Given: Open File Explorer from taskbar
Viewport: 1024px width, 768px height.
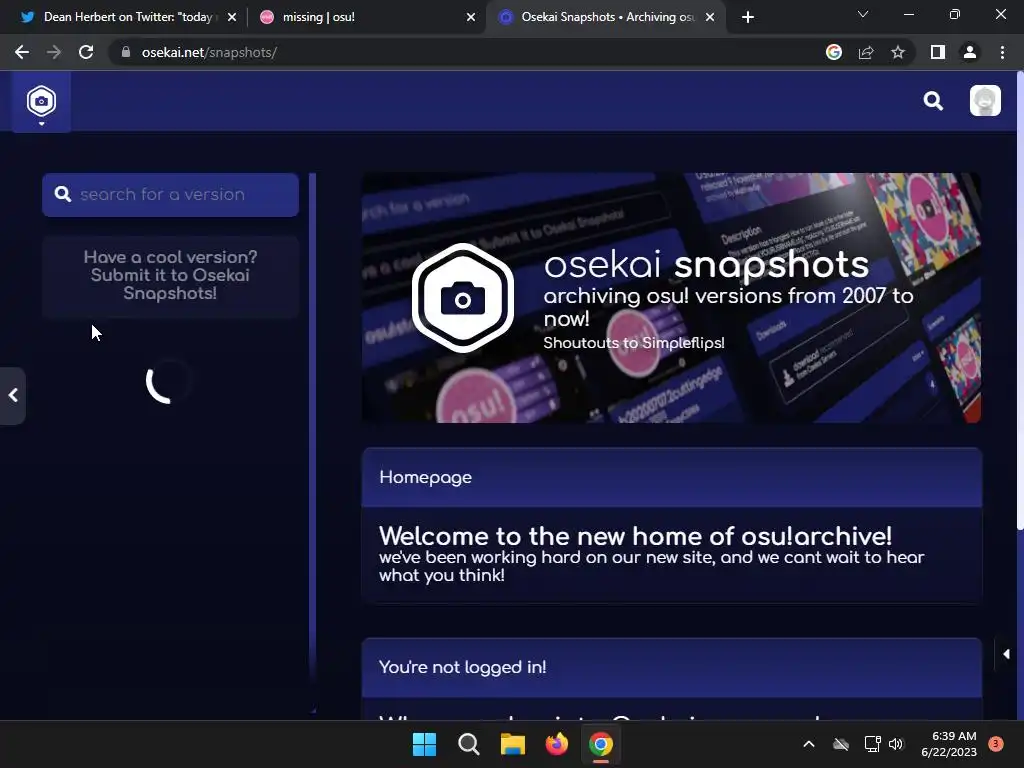Looking at the screenshot, I should click(x=513, y=744).
